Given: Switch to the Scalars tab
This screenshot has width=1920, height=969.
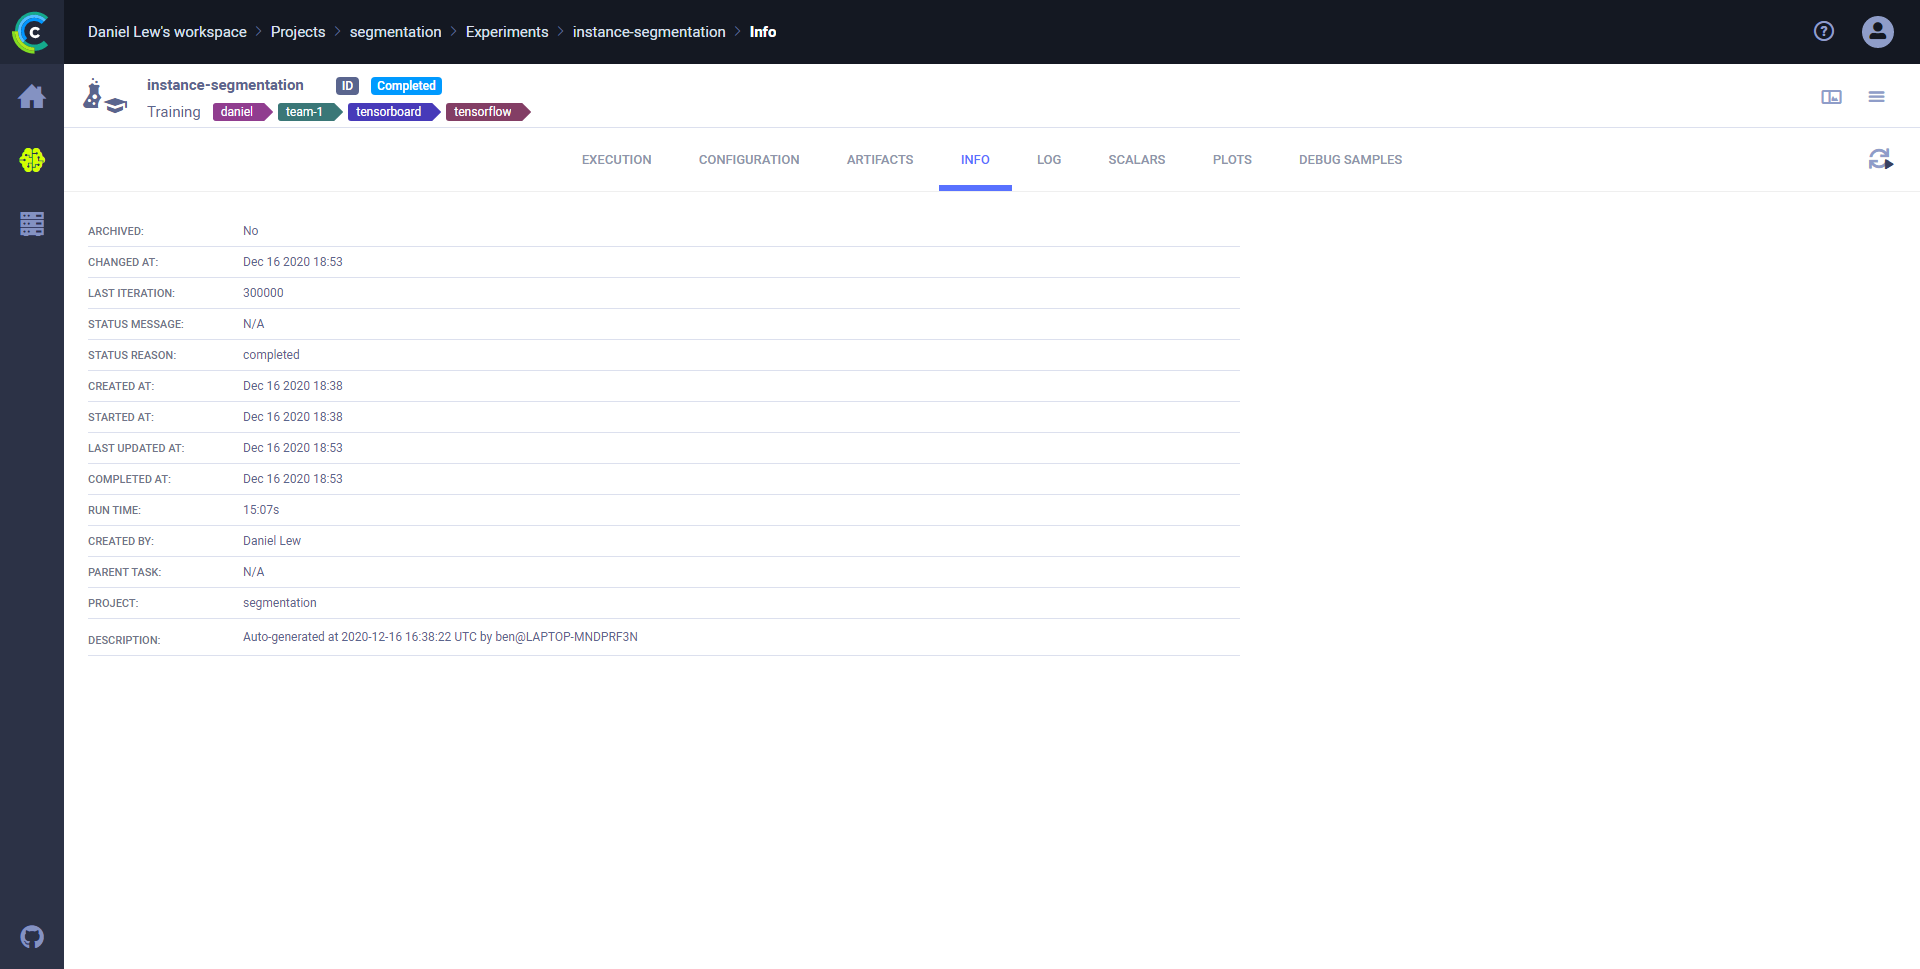Looking at the screenshot, I should click(1137, 160).
